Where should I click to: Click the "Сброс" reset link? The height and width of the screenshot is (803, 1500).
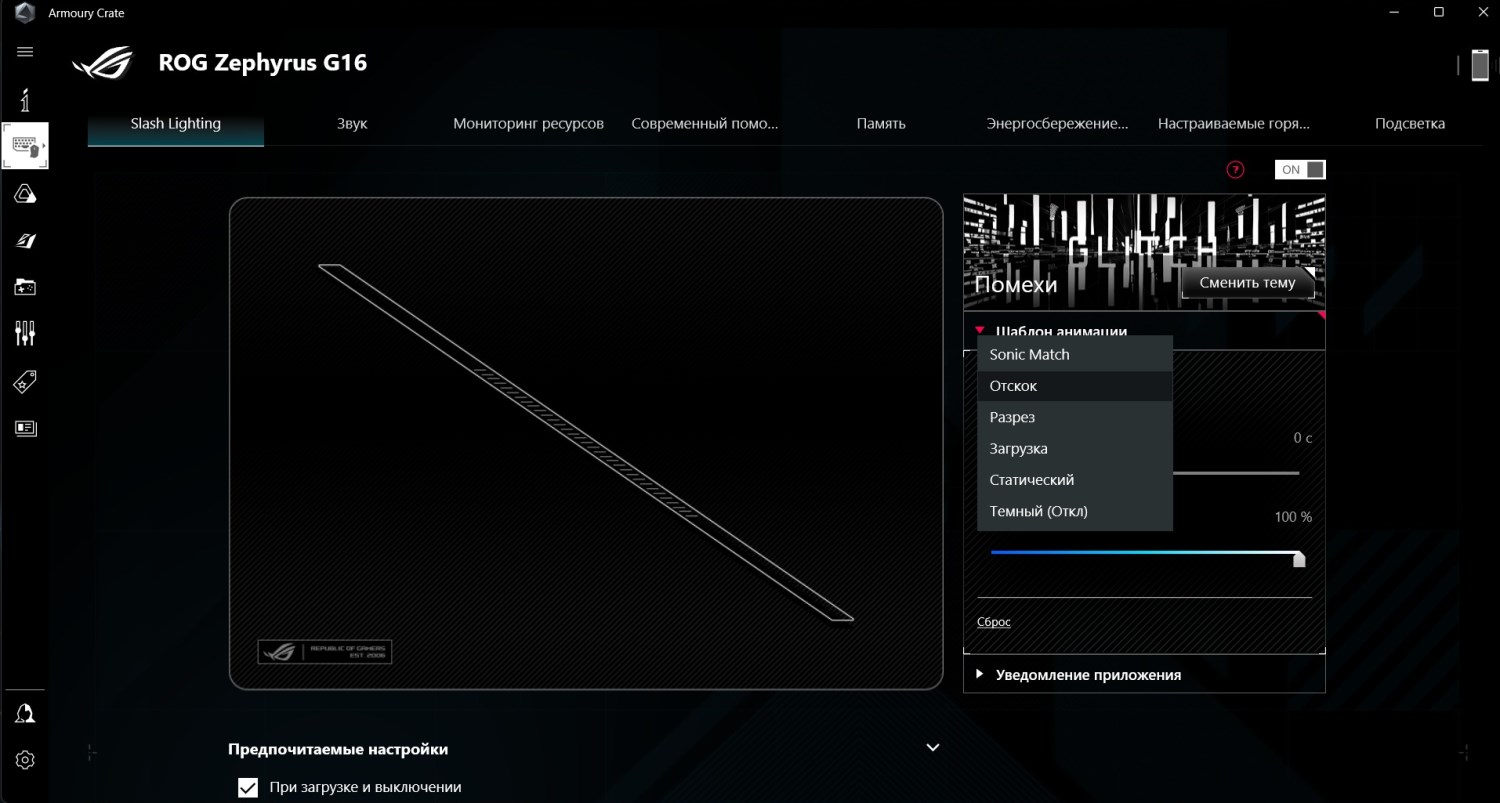coord(993,622)
